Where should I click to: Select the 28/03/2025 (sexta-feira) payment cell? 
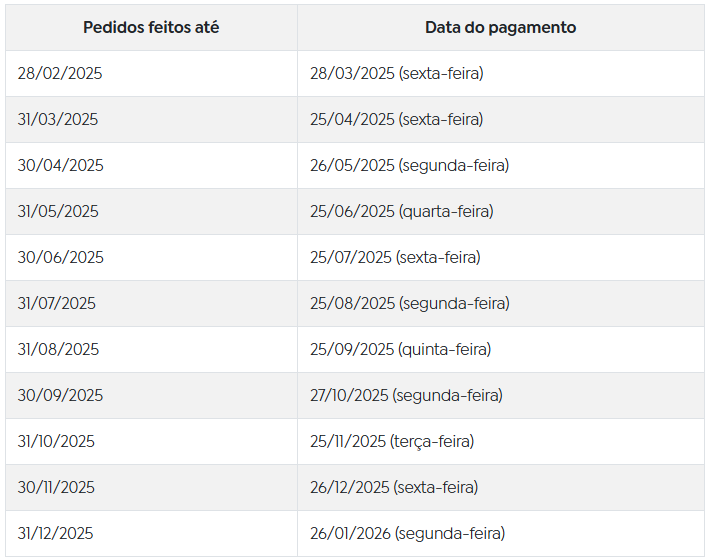(501, 73)
